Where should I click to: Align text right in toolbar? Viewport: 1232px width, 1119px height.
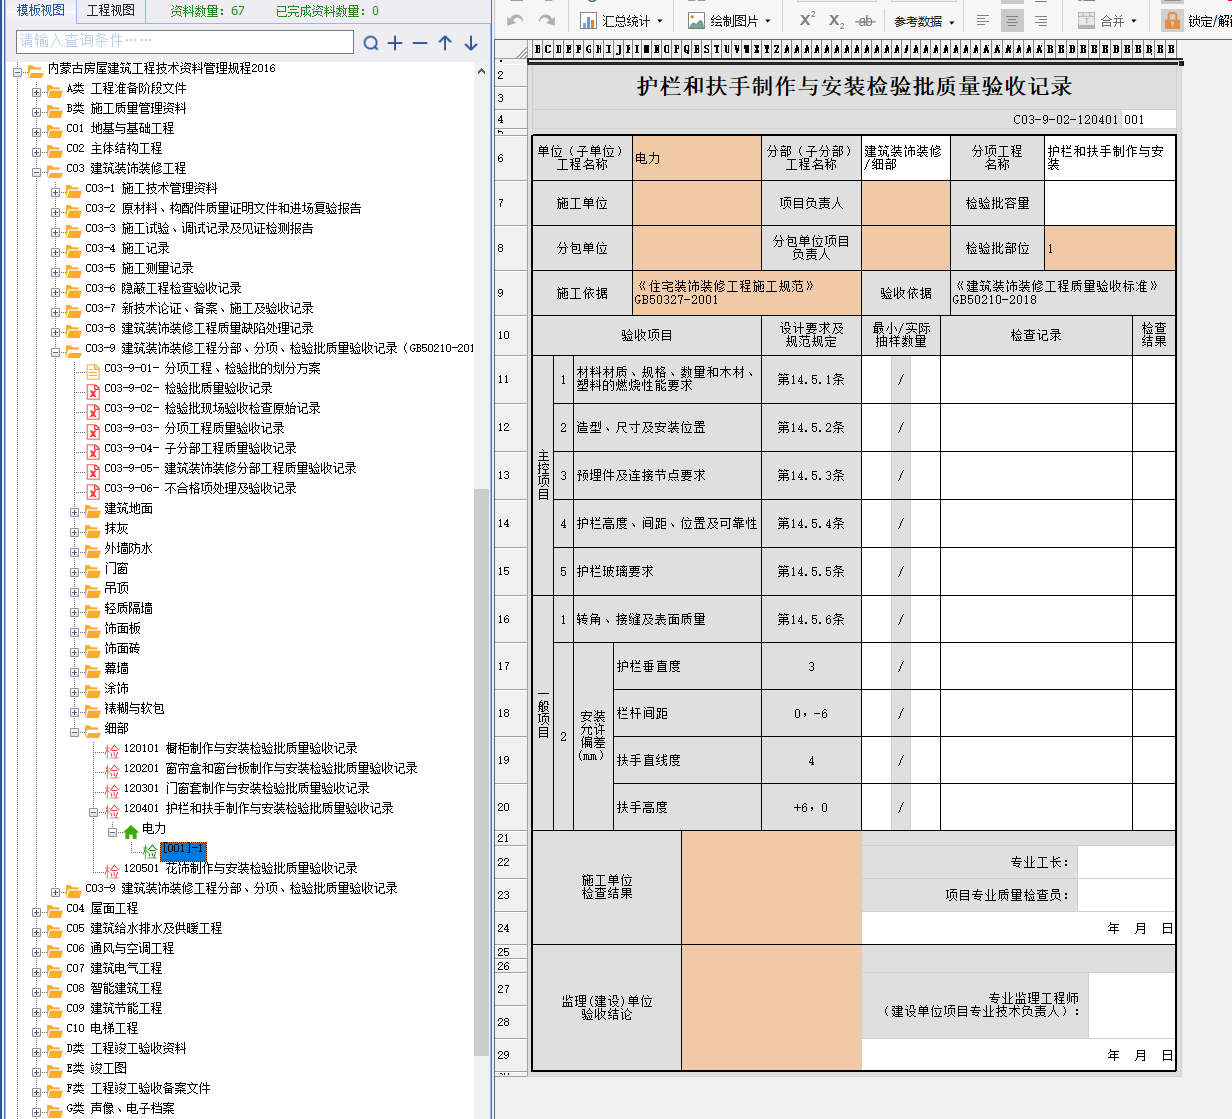(1041, 20)
